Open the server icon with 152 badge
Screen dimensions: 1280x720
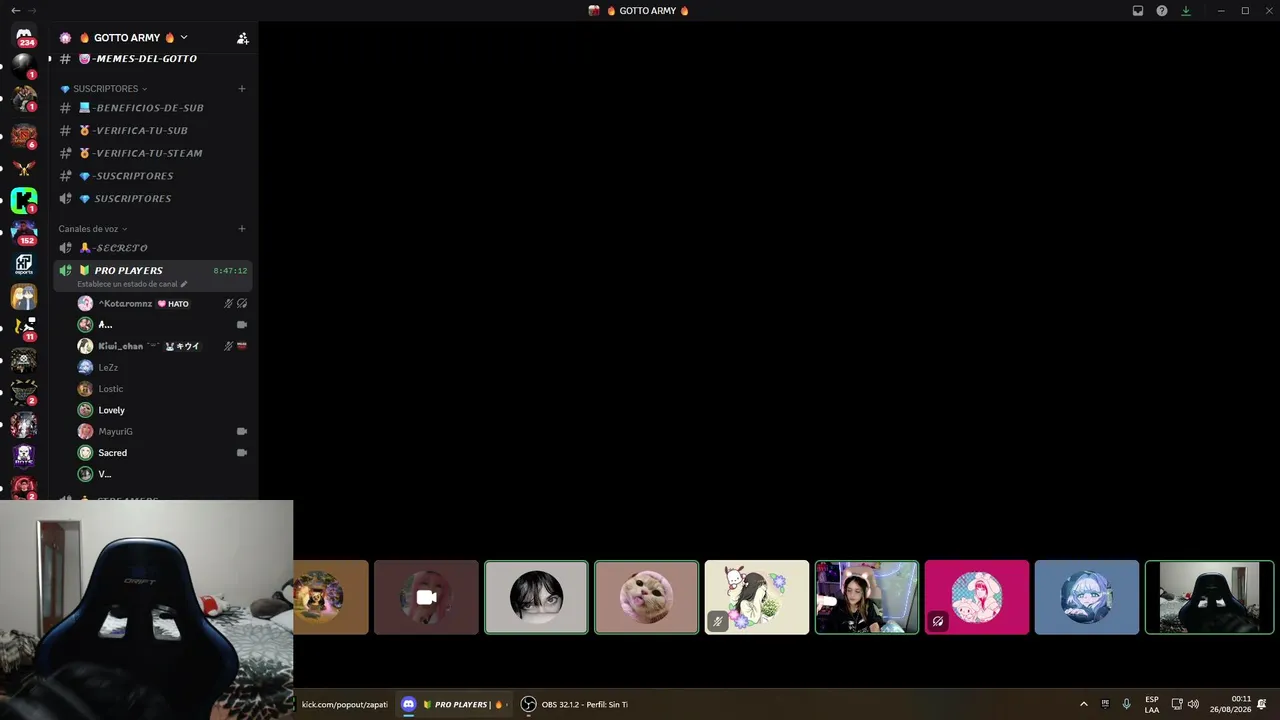click(x=24, y=232)
